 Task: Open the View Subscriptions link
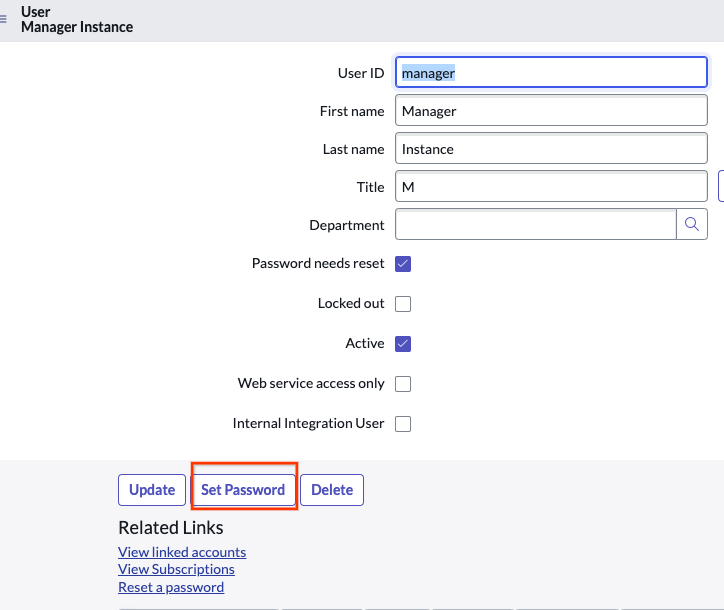click(x=176, y=569)
